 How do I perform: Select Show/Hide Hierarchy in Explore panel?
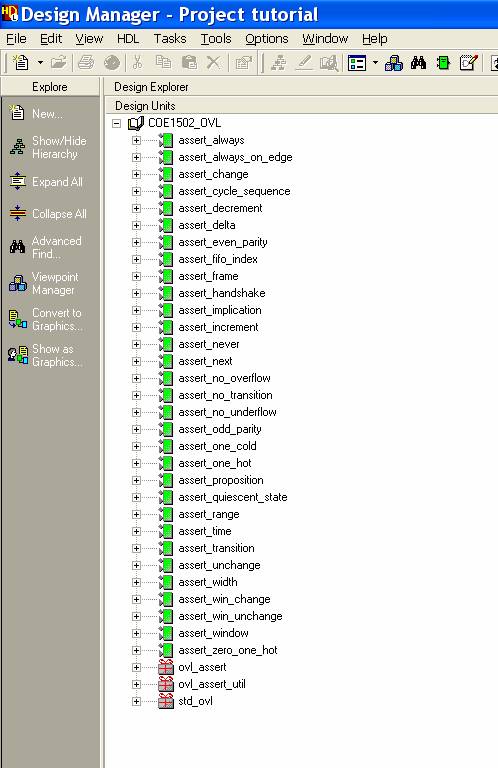click(48, 147)
